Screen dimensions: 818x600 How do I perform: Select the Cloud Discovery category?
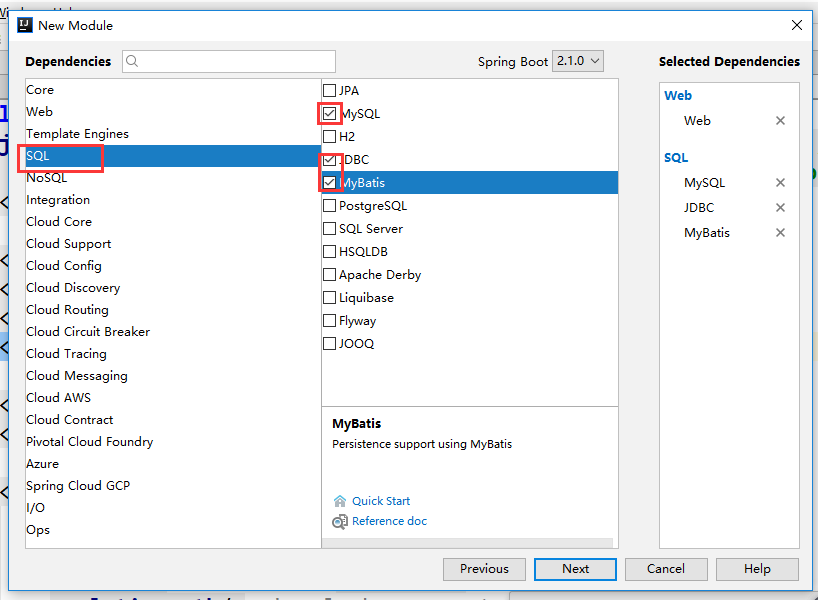pyautogui.click(x=173, y=287)
